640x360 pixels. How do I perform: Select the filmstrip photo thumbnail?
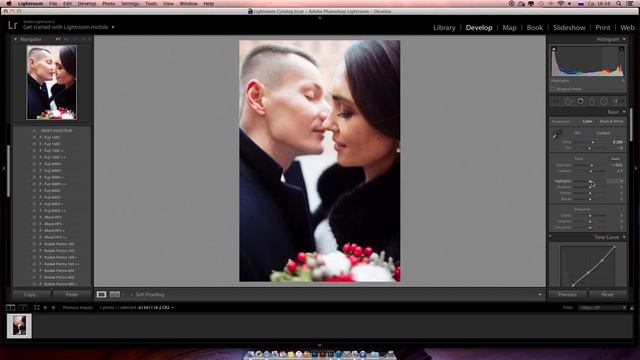pos(19,326)
